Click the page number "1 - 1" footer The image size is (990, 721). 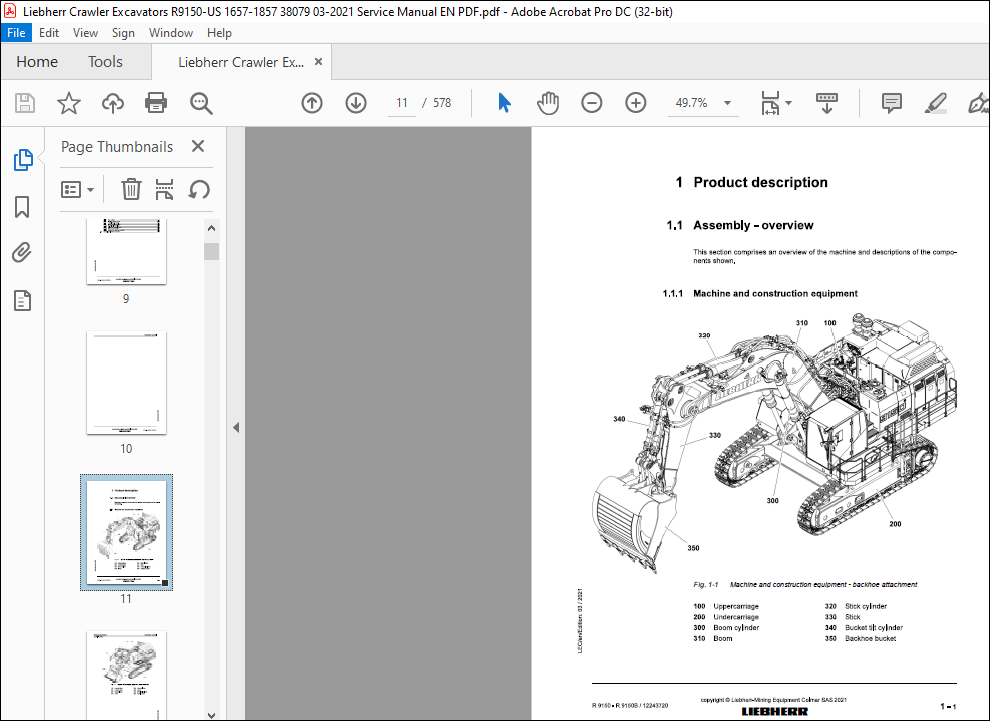[x=948, y=706]
